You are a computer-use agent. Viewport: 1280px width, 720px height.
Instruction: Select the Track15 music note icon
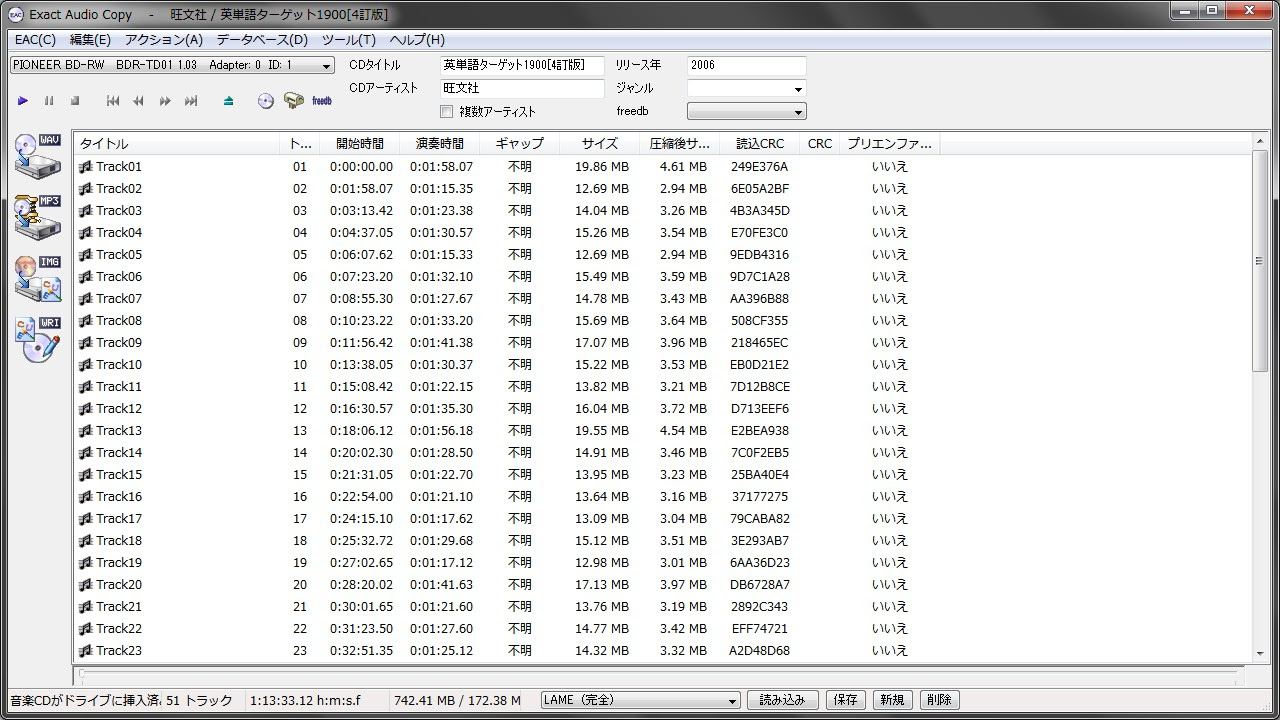pyautogui.click(x=86, y=475)
